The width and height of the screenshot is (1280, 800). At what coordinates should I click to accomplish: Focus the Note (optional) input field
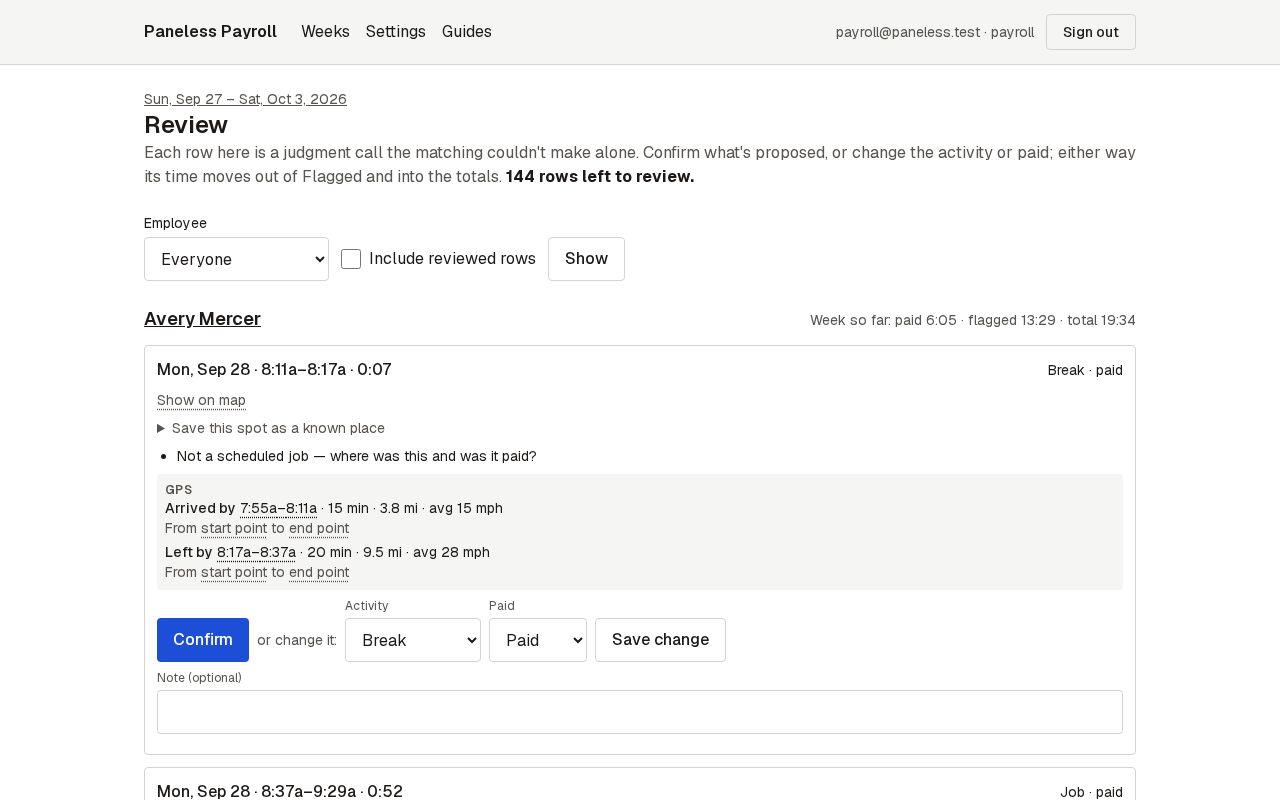click(640, 712)
